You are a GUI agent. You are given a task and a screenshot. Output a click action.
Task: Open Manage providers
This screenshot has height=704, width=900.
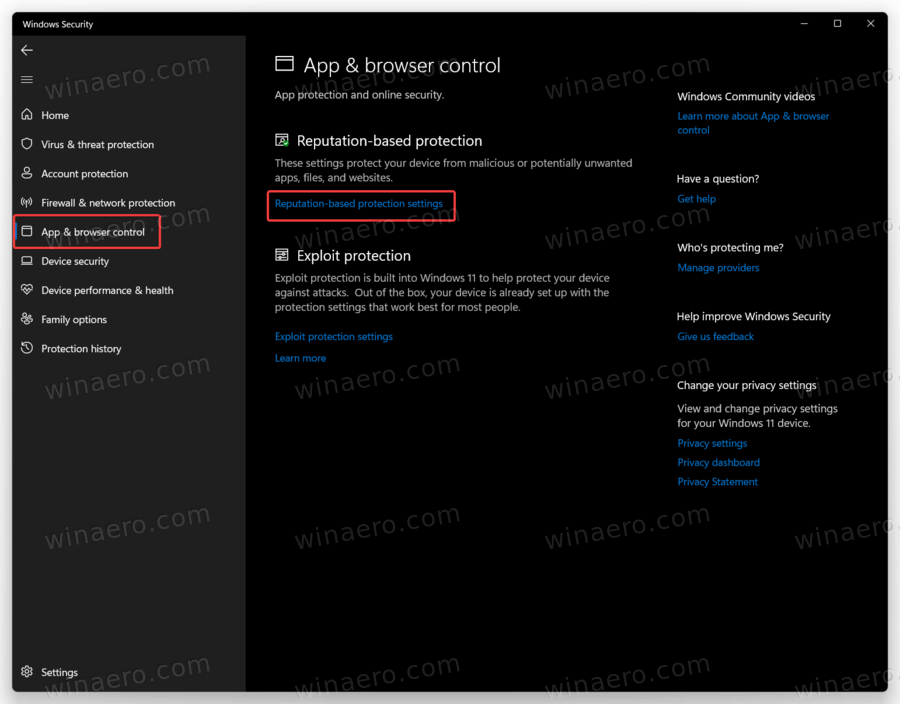point(718,267)
